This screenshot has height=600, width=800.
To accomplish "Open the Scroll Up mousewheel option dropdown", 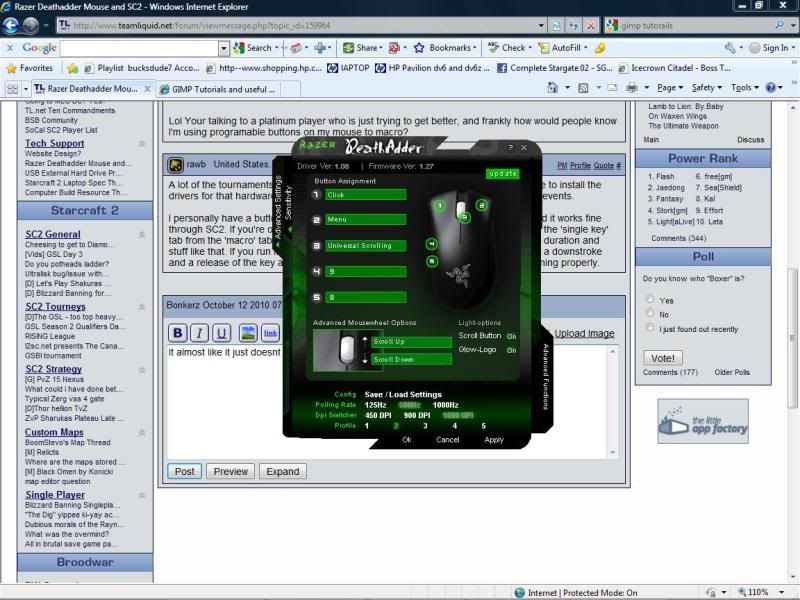I will (x=411, y=341).
